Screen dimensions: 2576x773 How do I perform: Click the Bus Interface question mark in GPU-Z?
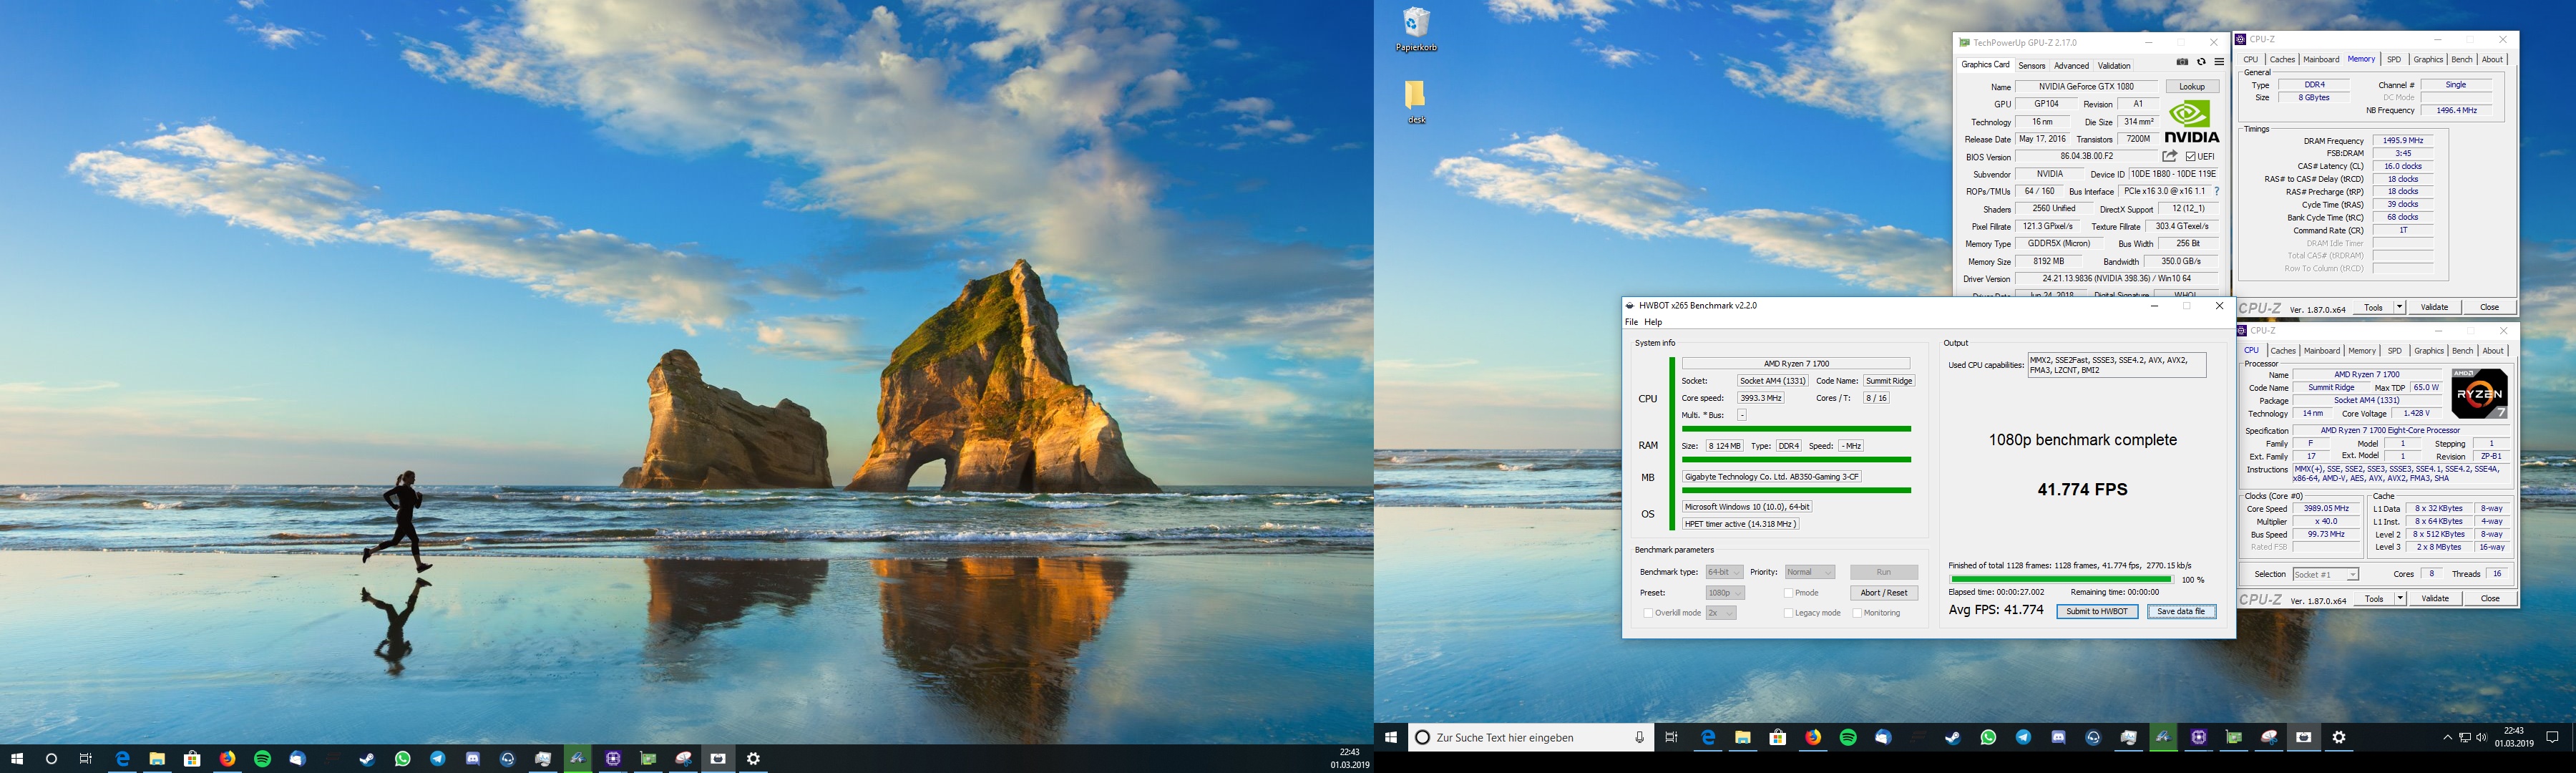point(2217,191)
